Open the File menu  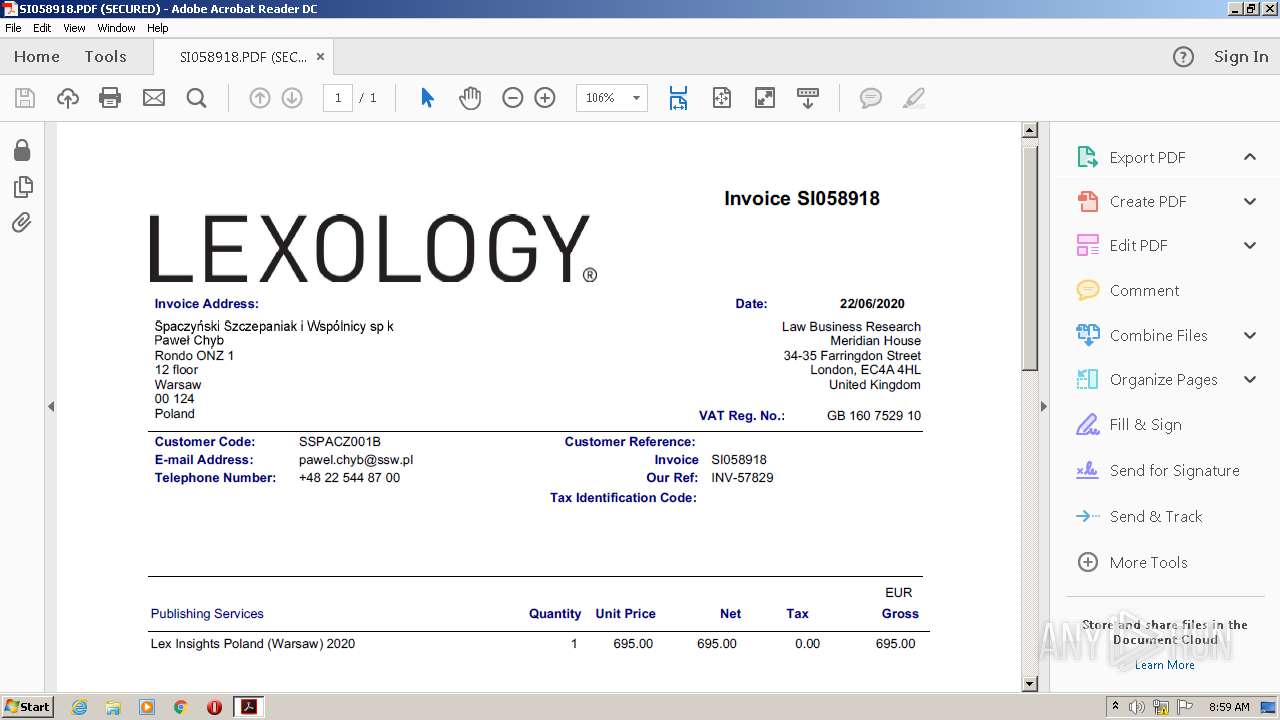[x=13, y=28]
